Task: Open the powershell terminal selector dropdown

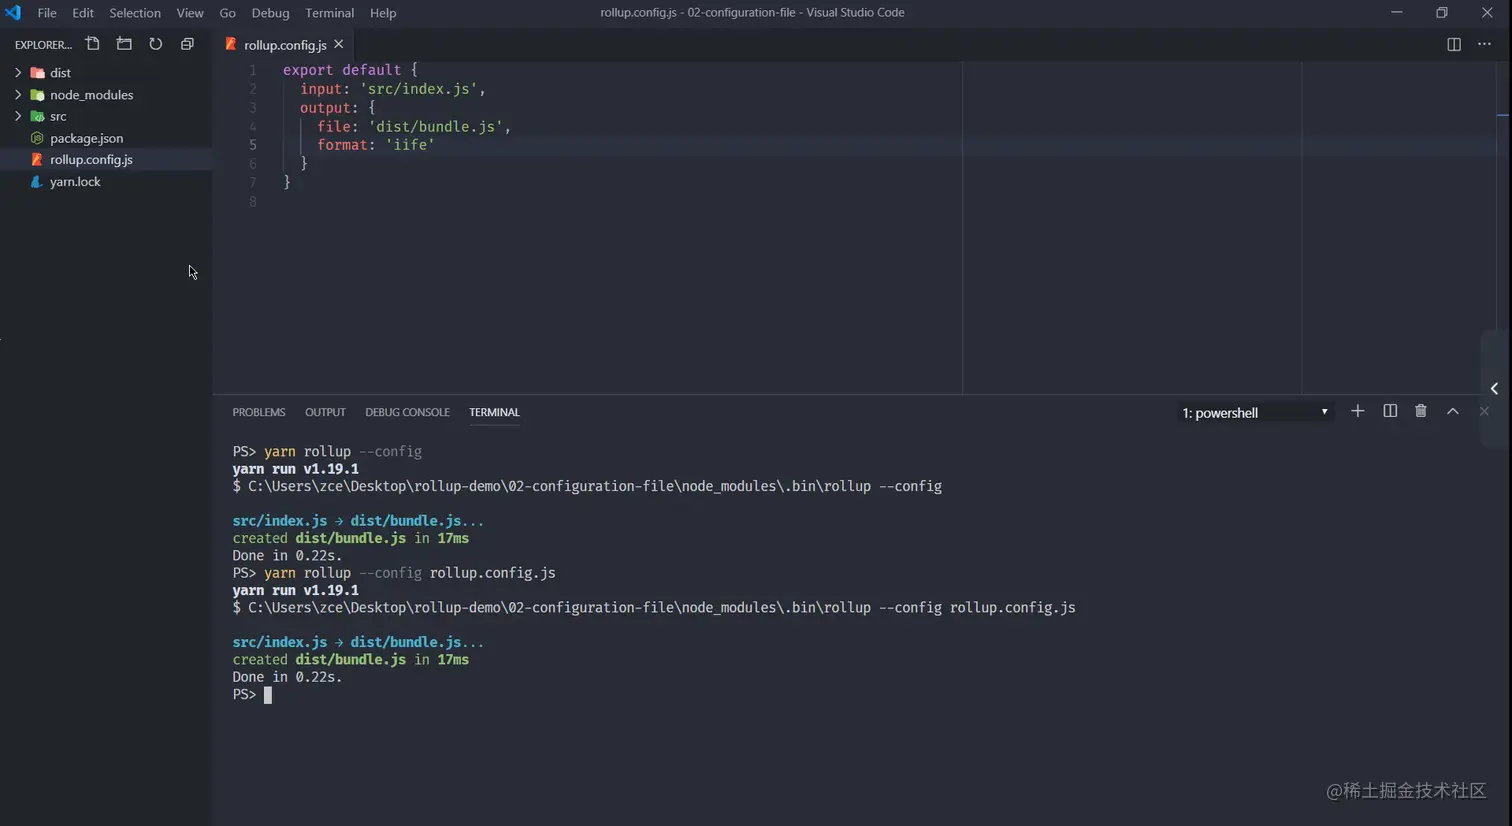Action: pos(1254,412)
